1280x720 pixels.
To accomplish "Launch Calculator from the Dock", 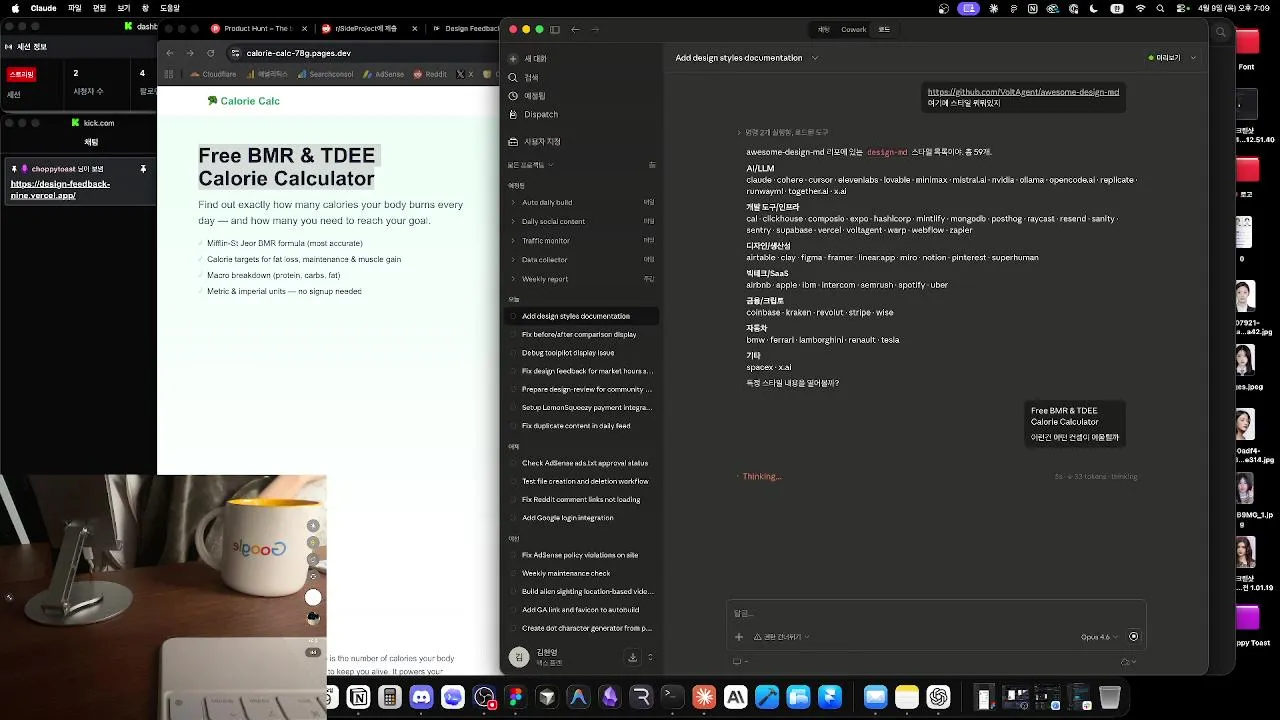I will pos(390,698).
